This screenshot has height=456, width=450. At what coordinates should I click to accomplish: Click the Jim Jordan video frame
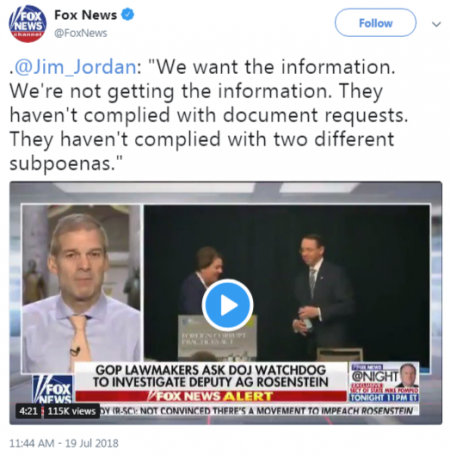pos(81,289)
